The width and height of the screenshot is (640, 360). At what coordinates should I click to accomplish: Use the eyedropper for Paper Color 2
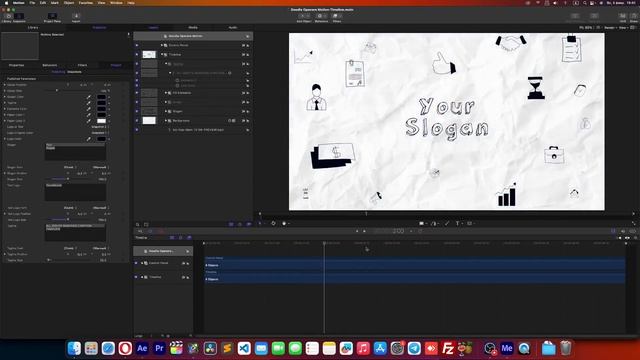tap(89, 121)
